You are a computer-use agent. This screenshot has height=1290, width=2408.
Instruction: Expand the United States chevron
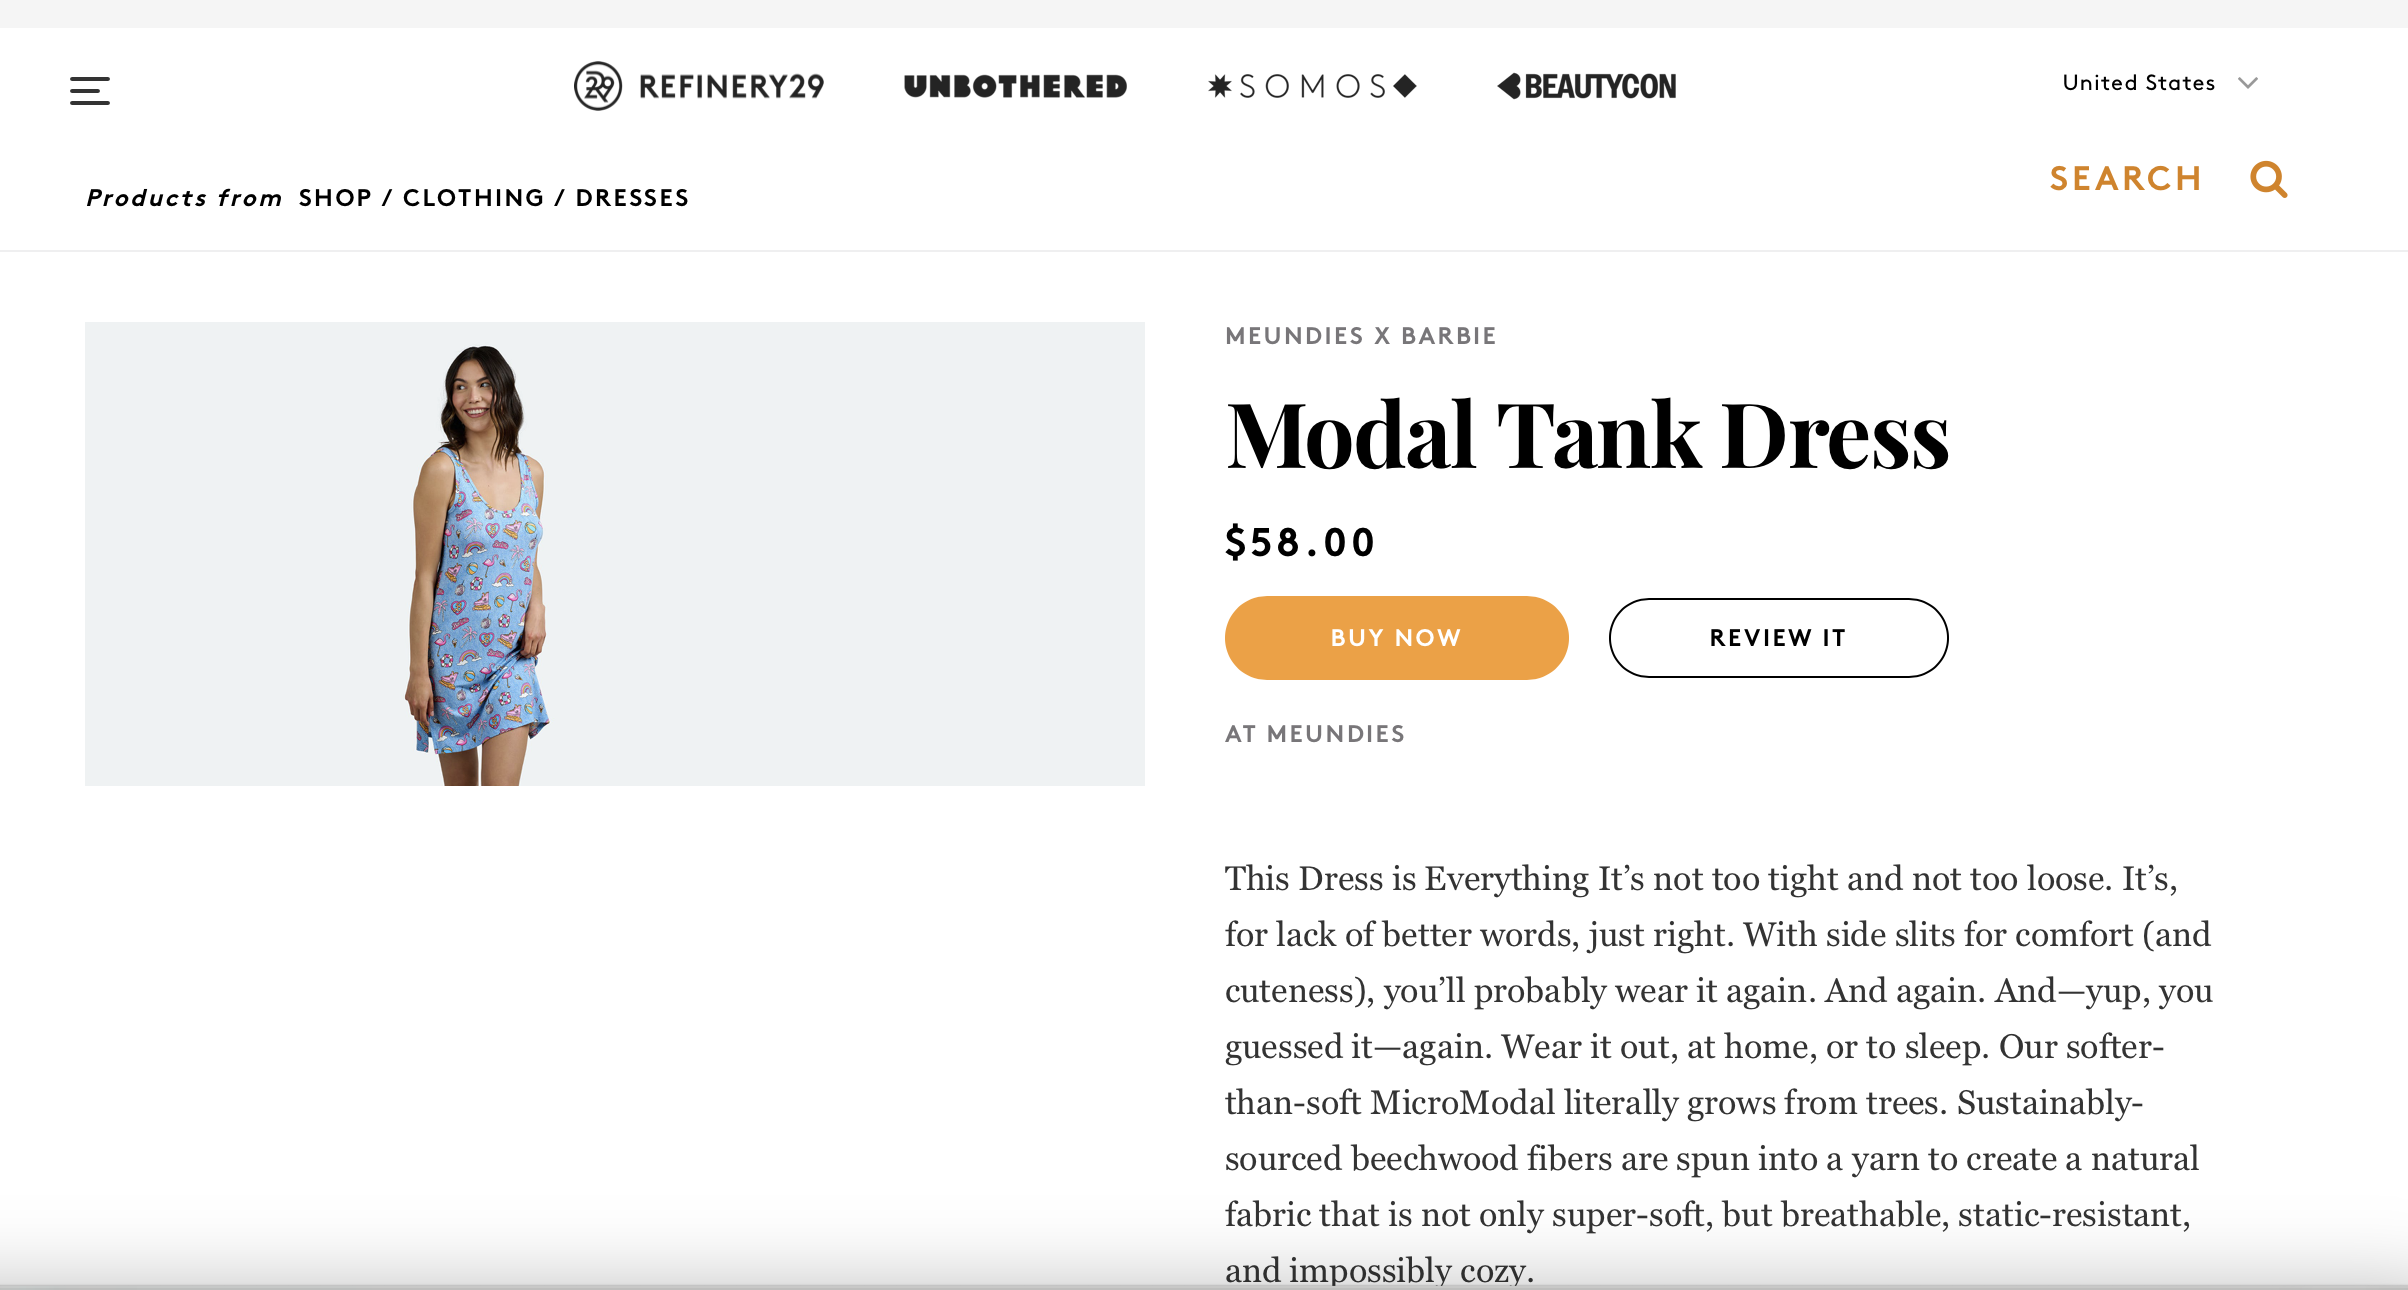coord(2248,83)
